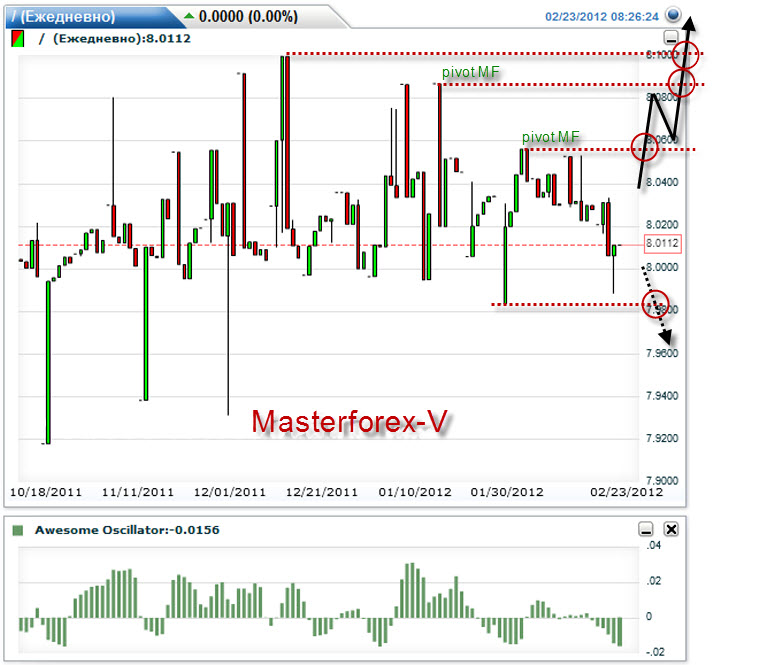The image size is (778, 665).
Task: Click the .02 oscillator axis label
Action: coord(654,581)
